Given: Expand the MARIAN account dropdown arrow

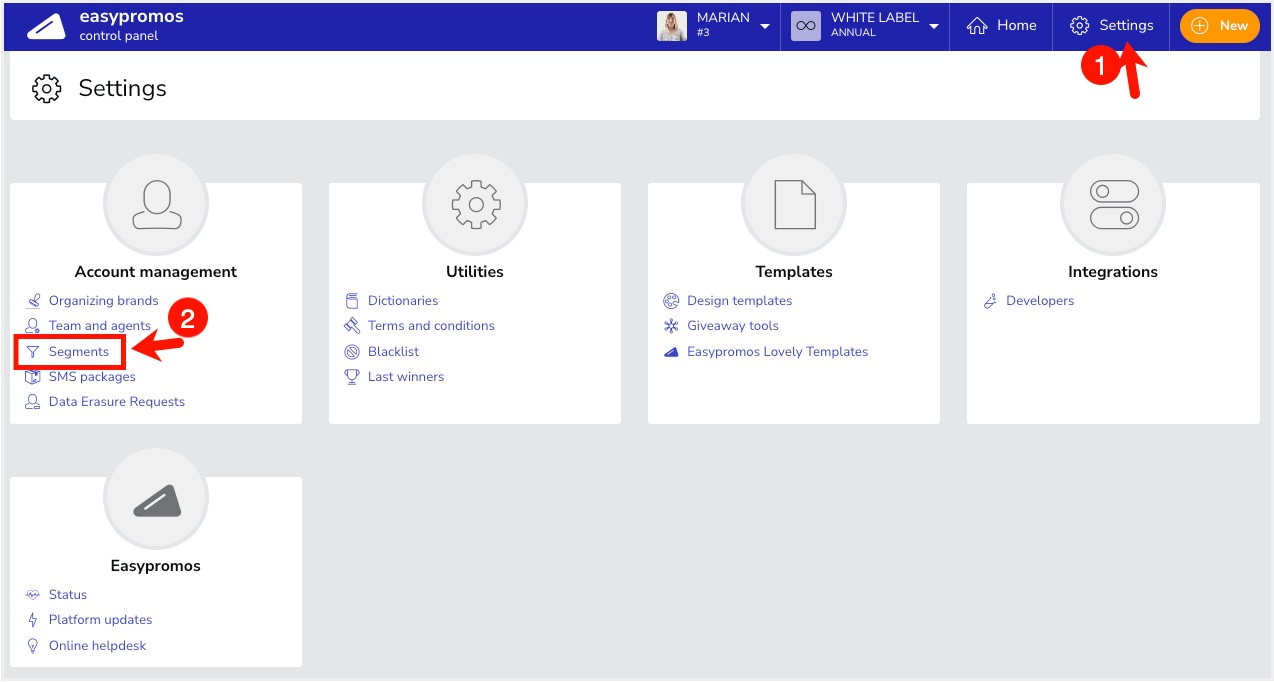Looking at the screenshot, I should [x=765, y=26].
